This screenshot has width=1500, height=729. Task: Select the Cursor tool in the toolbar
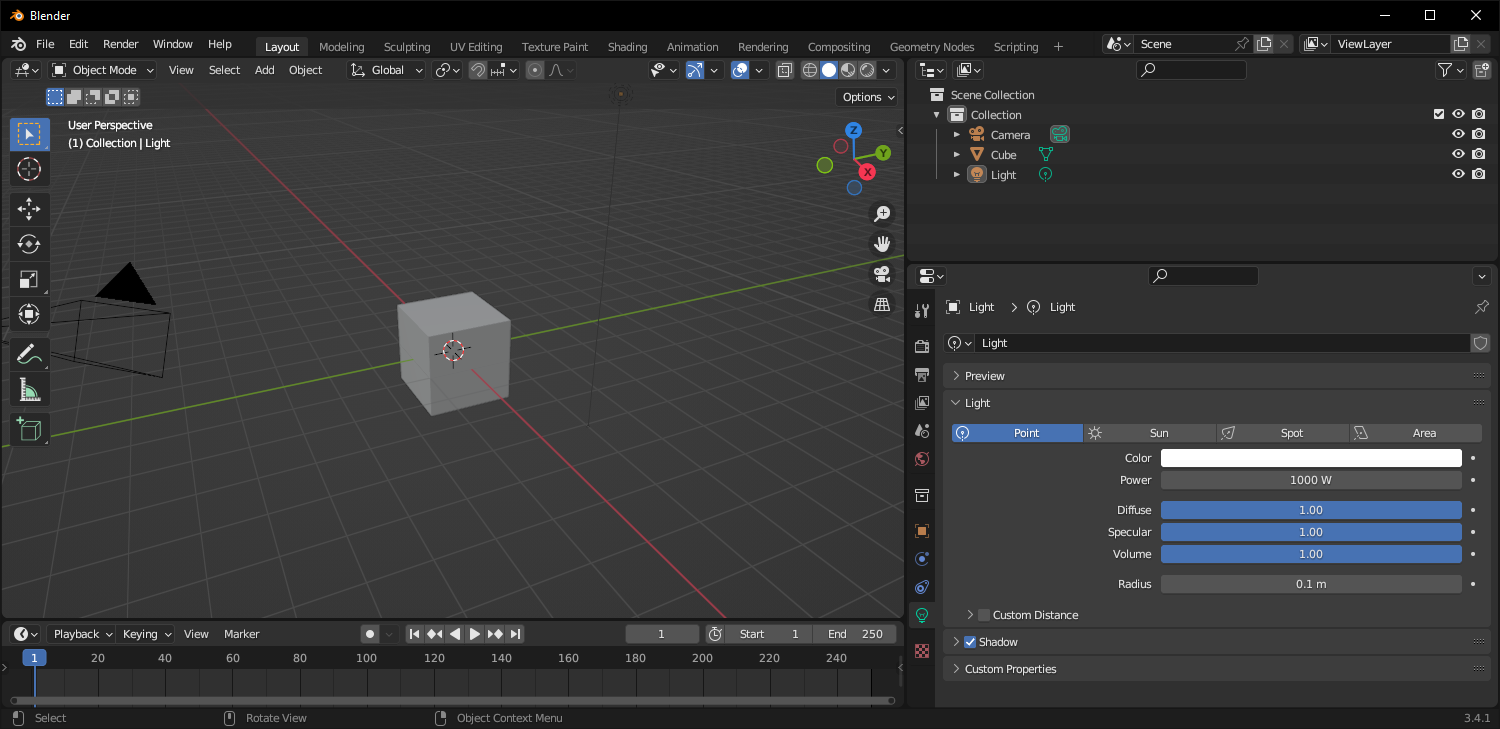click(29, 169)
